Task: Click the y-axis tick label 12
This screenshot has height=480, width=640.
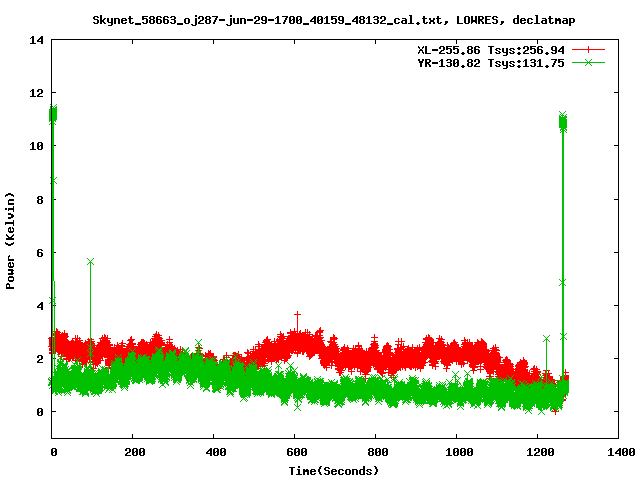Action: pyautogui.click(x=36, y=93)
